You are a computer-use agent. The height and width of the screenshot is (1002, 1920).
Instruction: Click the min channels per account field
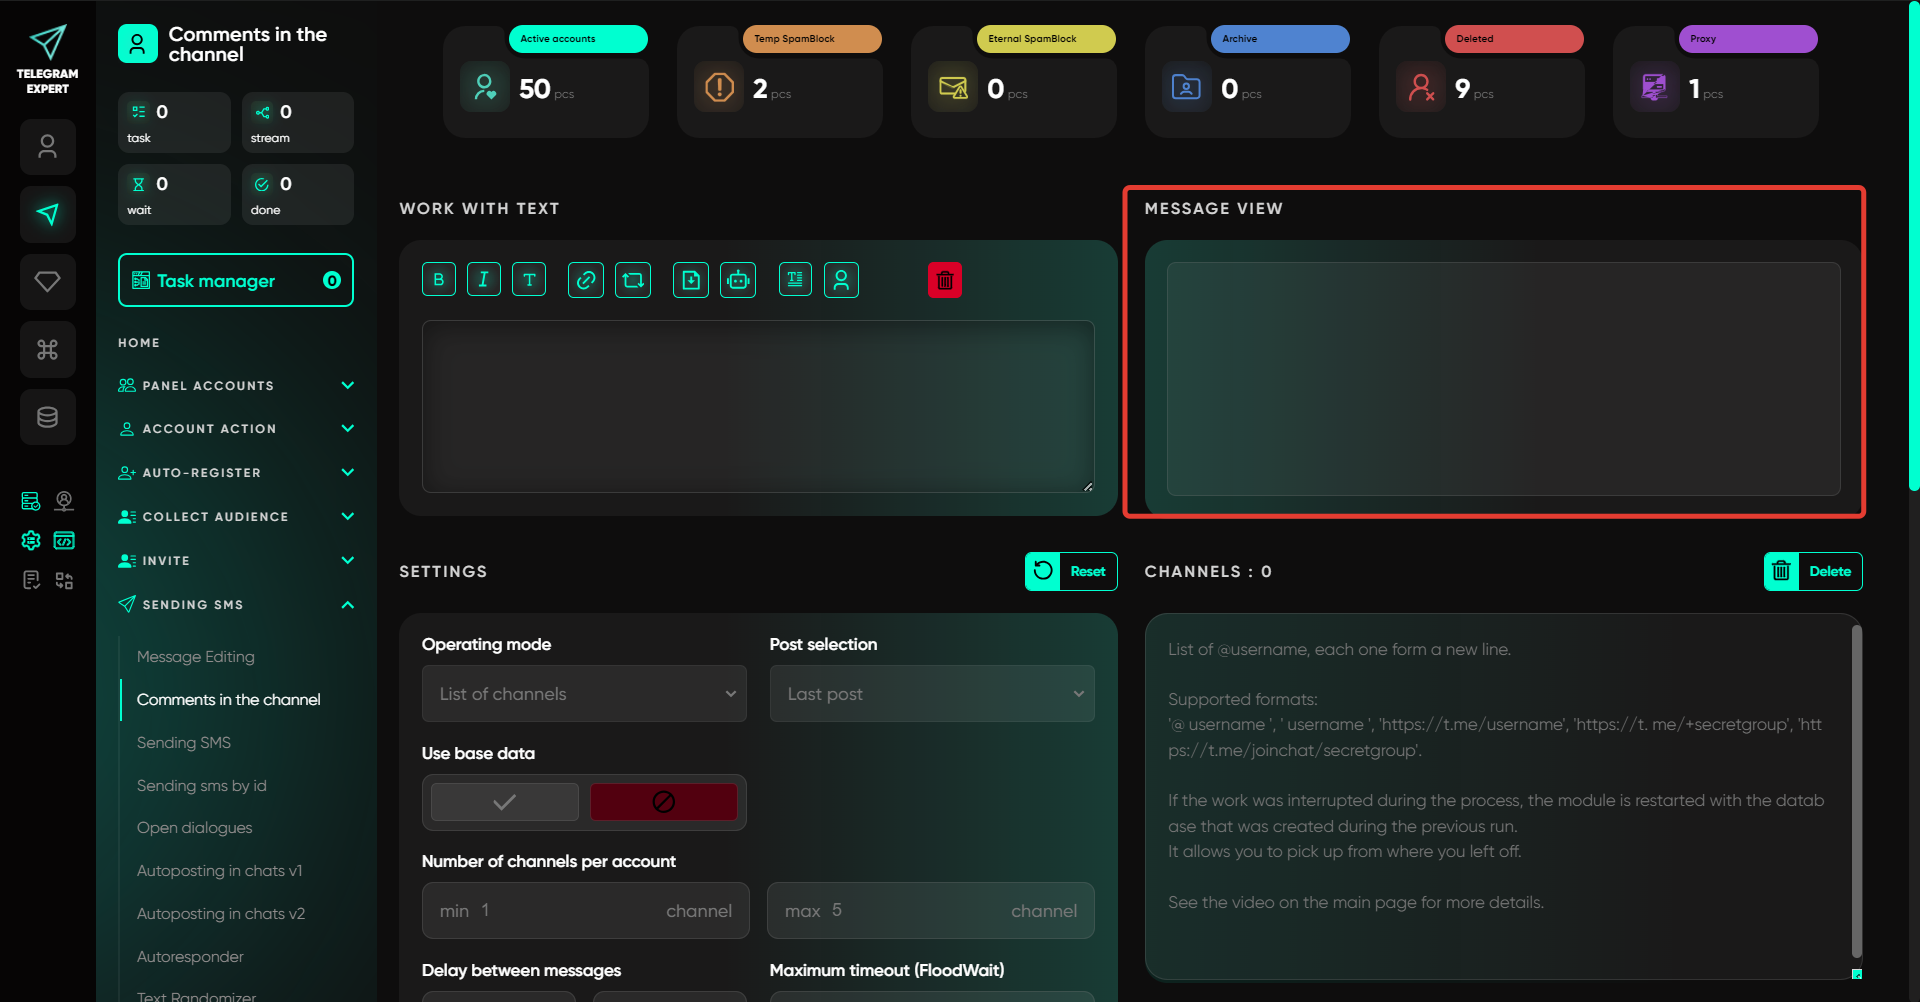click(585, 911)
